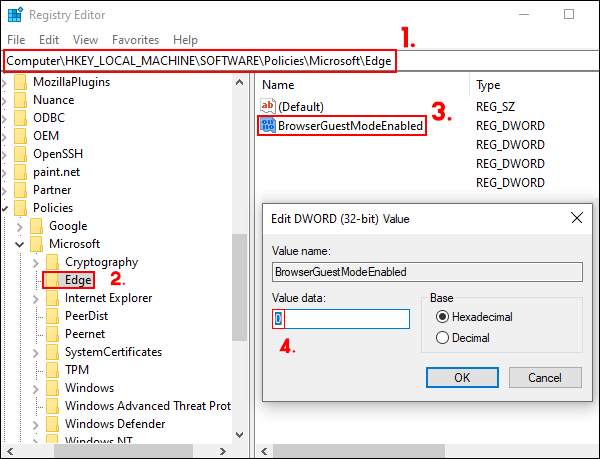Open the Favorites menu
The width and height of the screenshot is (600, 459).
point(135,40)
